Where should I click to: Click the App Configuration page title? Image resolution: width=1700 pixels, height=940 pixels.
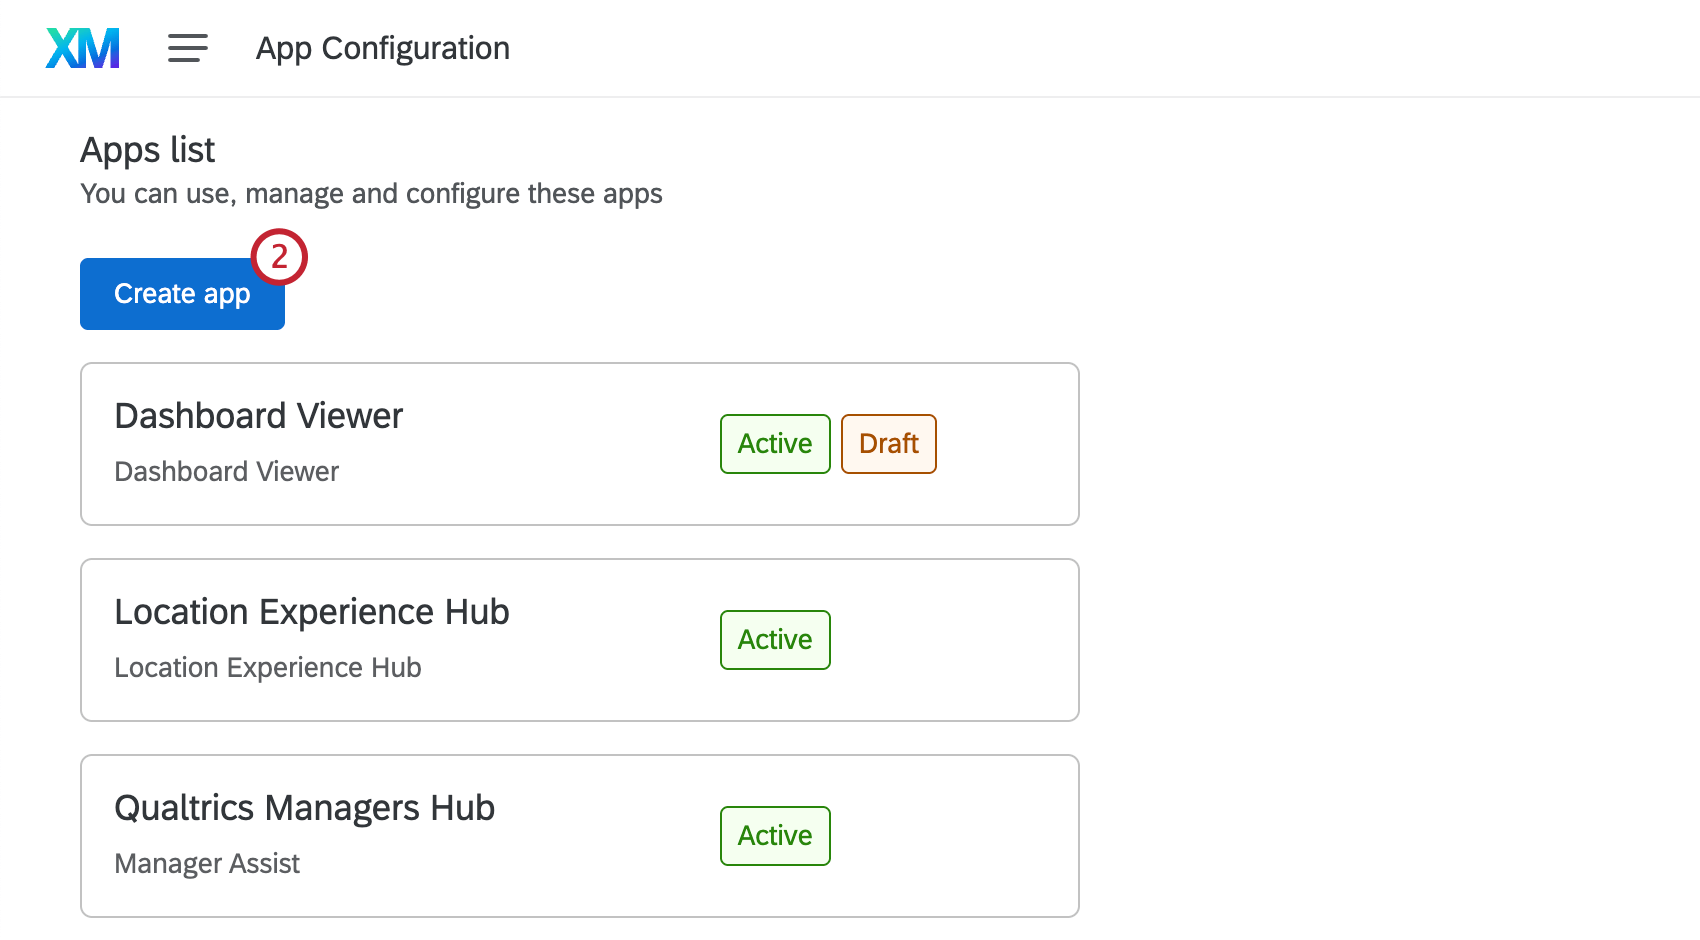[x=382, y=47]
